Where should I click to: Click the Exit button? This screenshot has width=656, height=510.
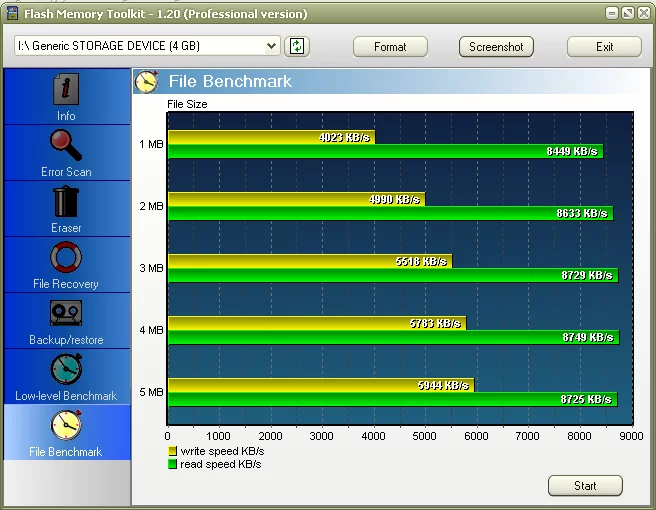(x=604, y=46)
